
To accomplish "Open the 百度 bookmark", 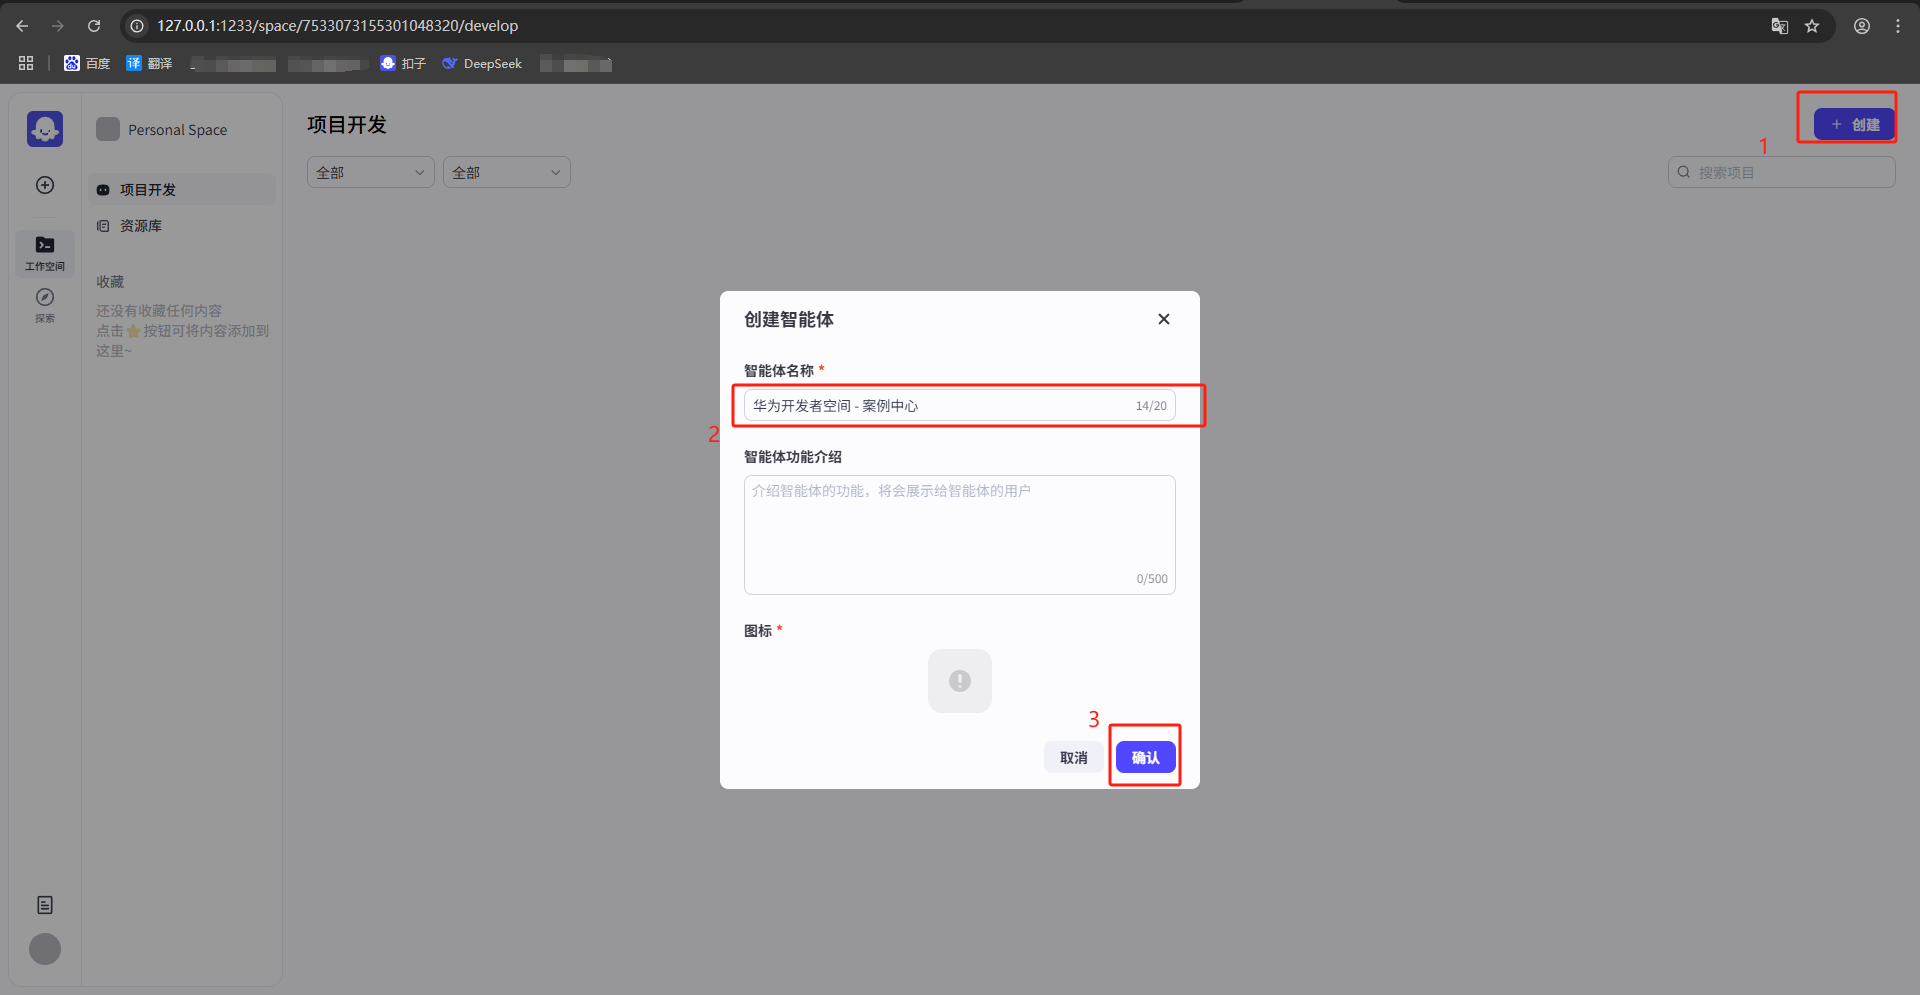I will point(87,63).
